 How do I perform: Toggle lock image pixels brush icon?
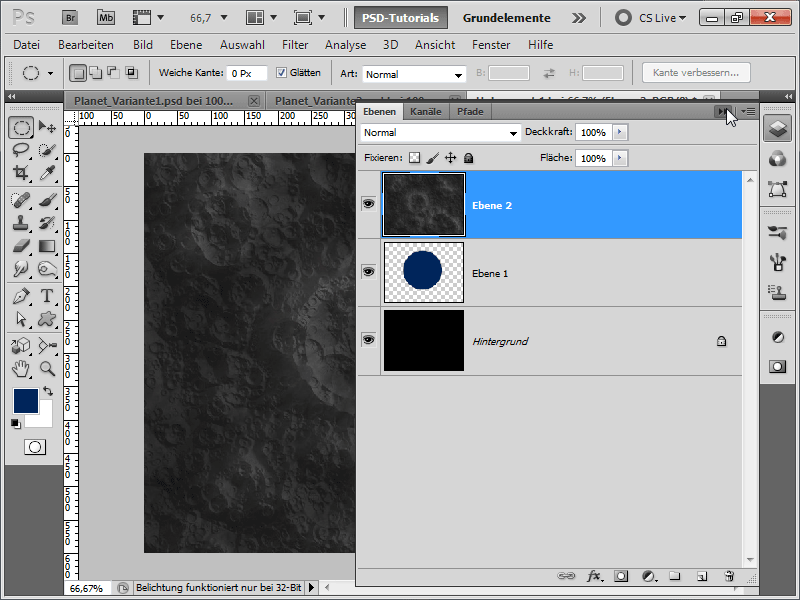tap(433, 158)
